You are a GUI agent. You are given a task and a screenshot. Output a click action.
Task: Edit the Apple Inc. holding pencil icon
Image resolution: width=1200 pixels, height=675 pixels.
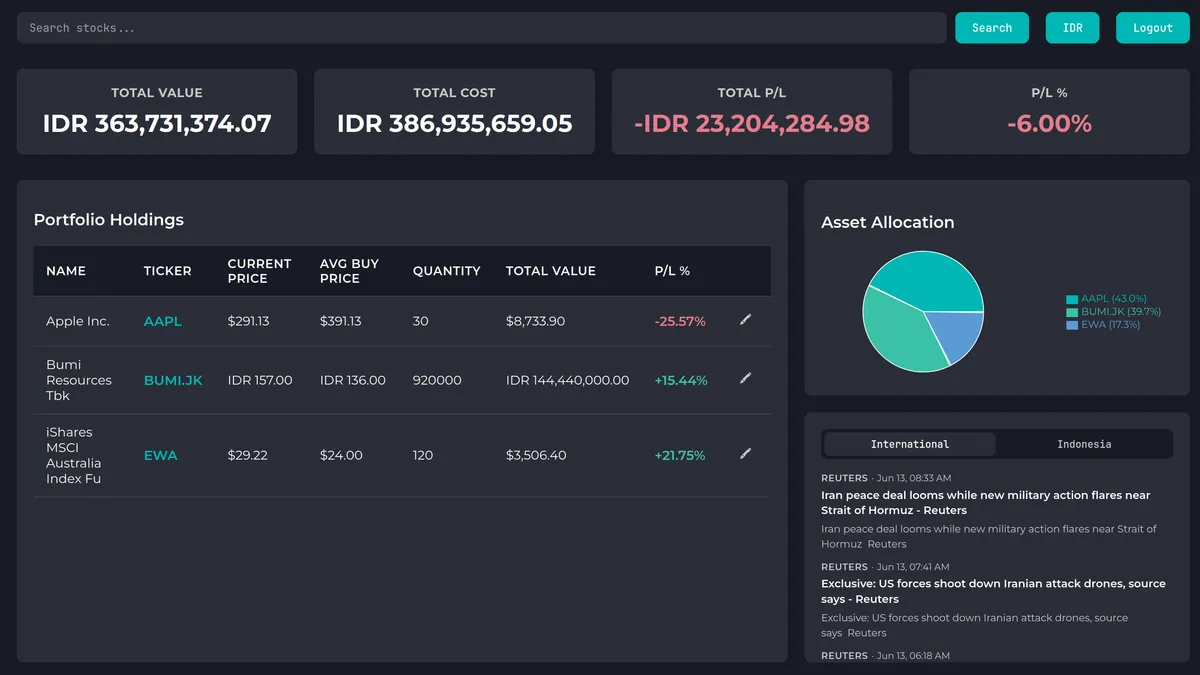745,320
